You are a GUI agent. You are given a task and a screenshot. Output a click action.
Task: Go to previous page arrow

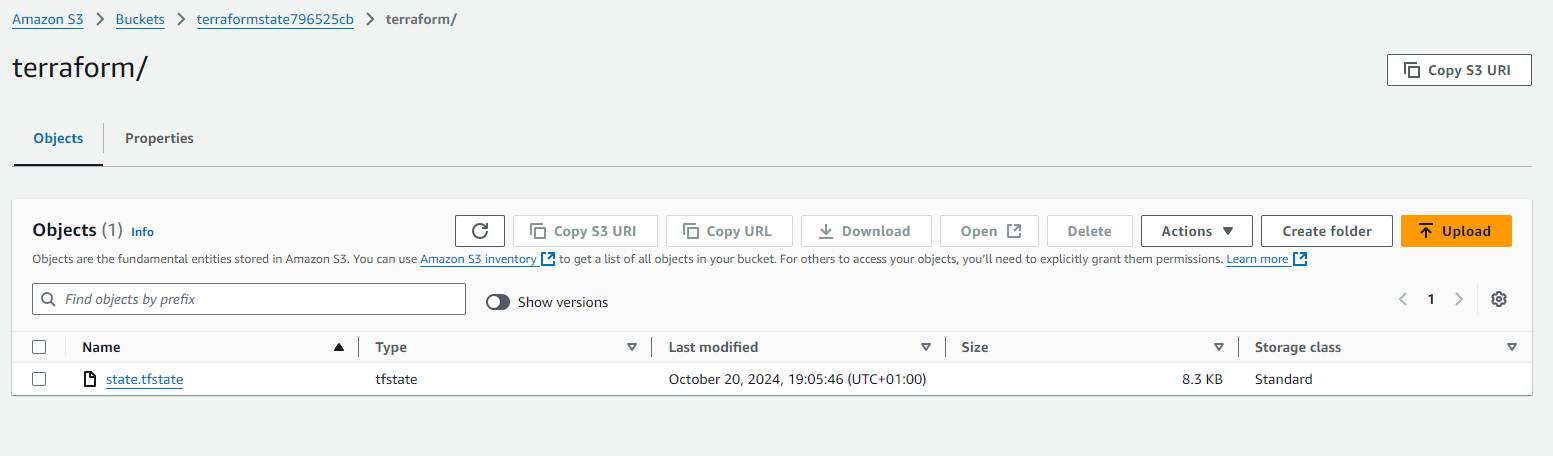pos(1403,299)
